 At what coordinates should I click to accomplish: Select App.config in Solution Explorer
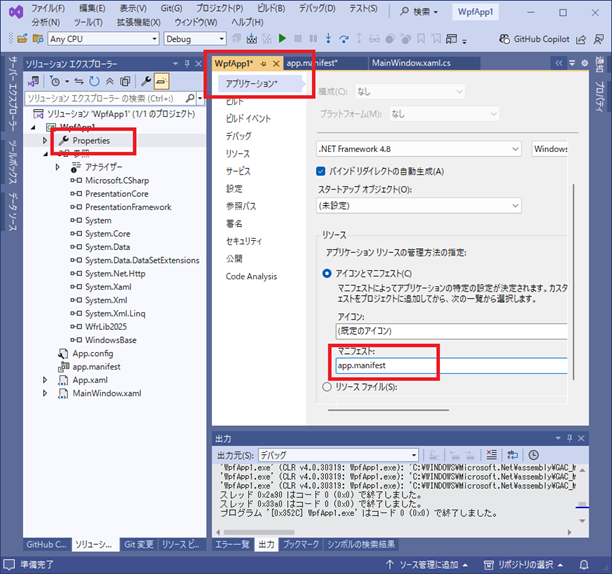(93, 353)
